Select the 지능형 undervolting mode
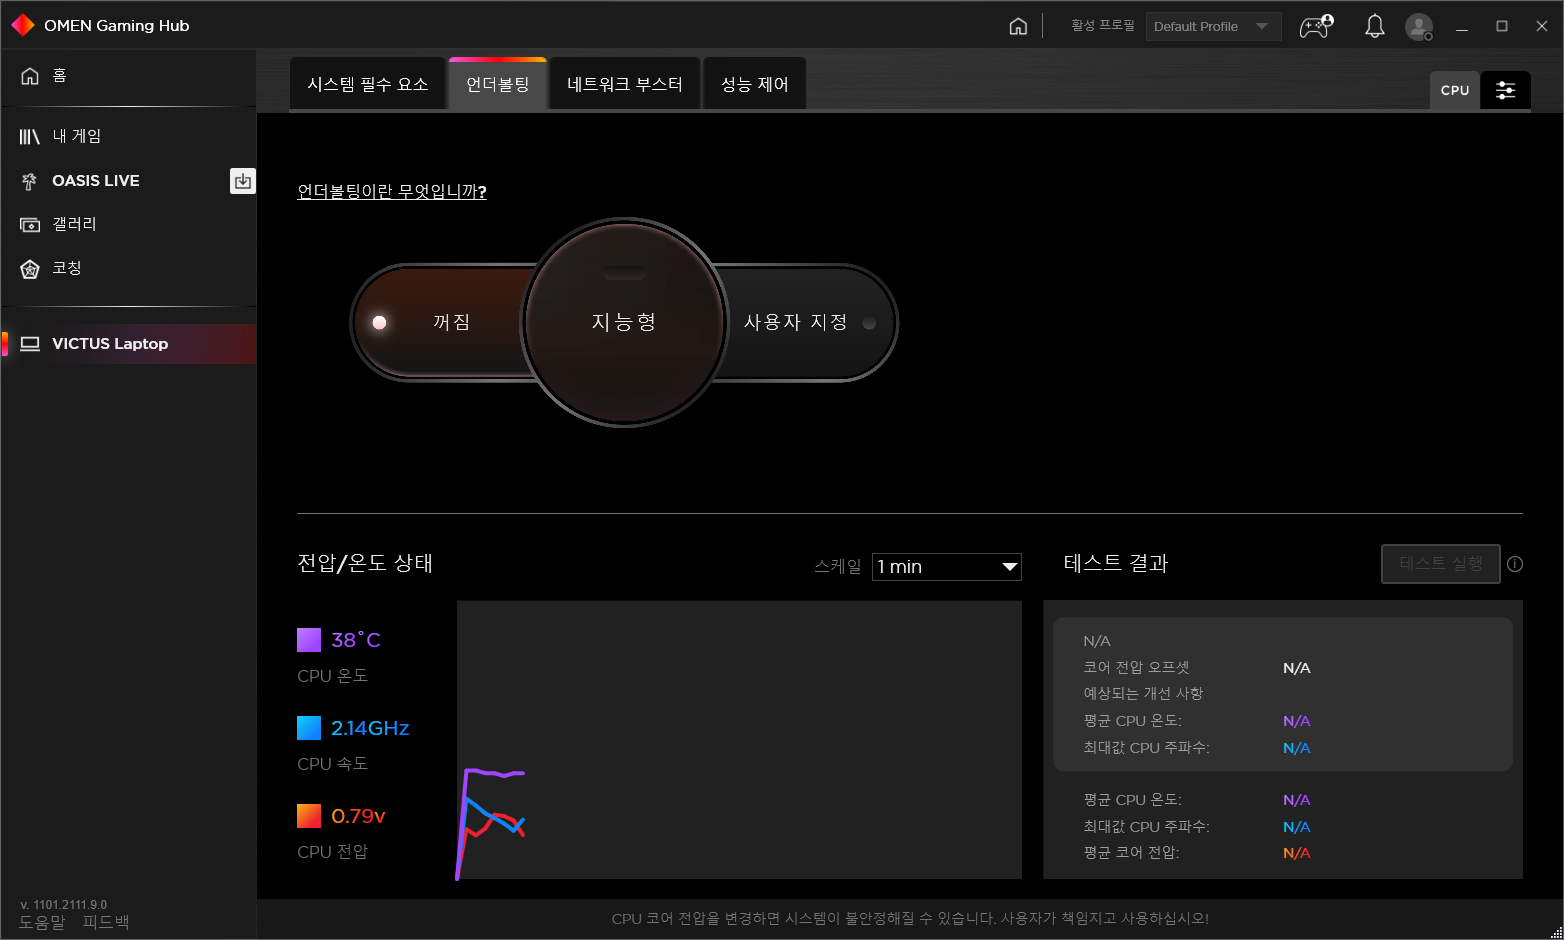Image resolution: width=1564 pixels, height=940 pixels. tap(624, 322)
